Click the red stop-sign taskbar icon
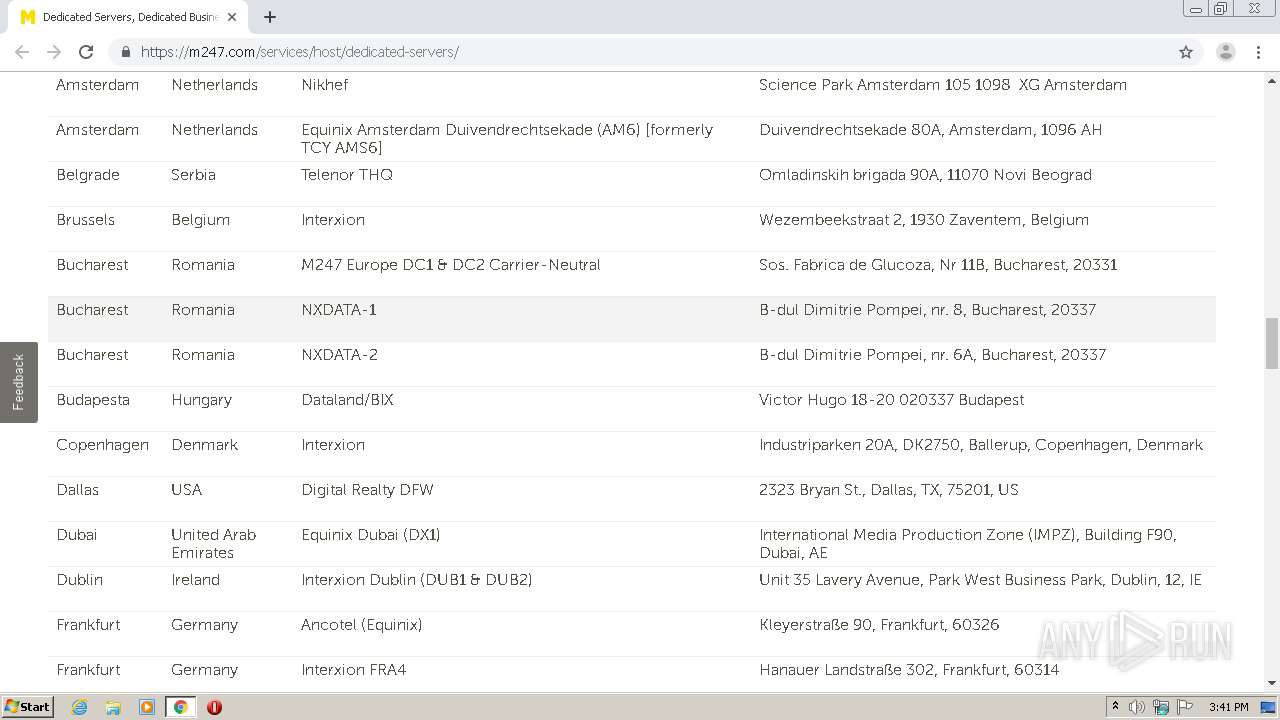The height and width of the screenshot is (720, 1280). (x=214, y=707)
